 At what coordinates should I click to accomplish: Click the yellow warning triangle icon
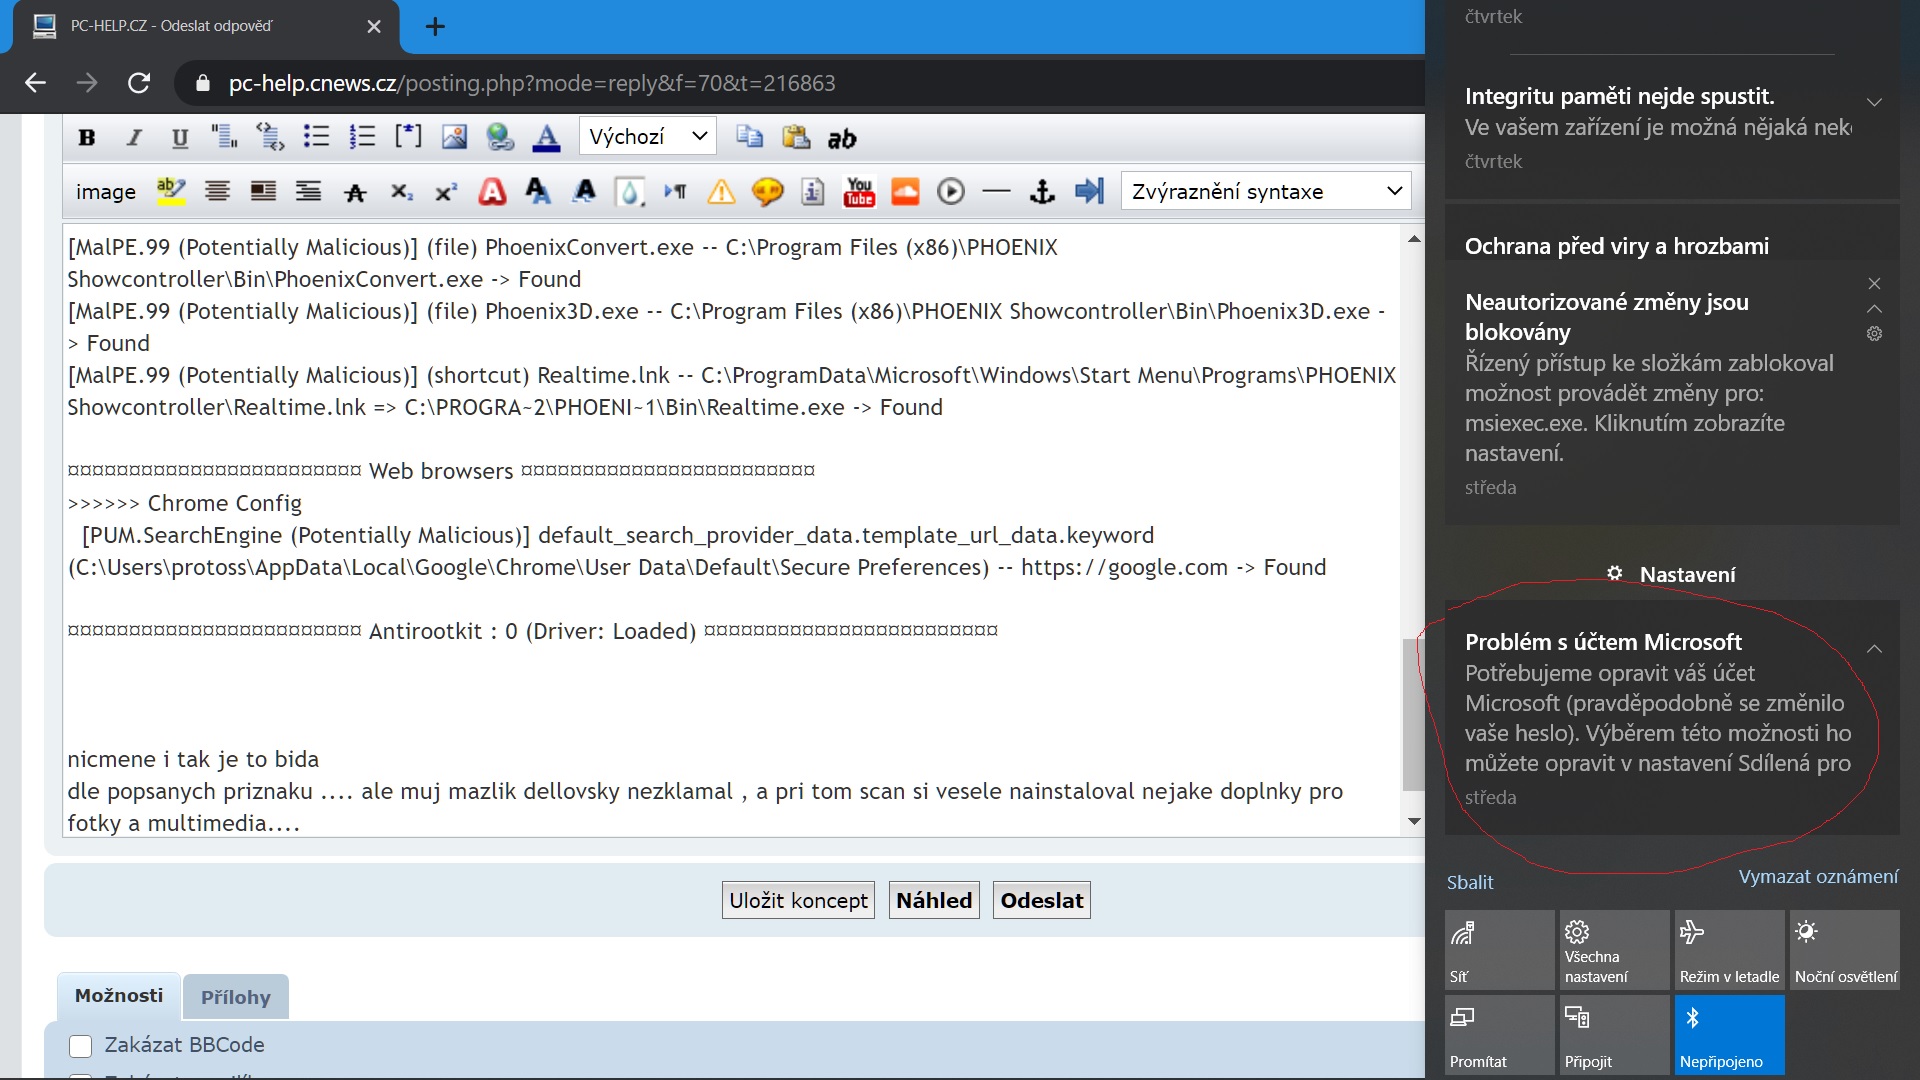[721, 192]
